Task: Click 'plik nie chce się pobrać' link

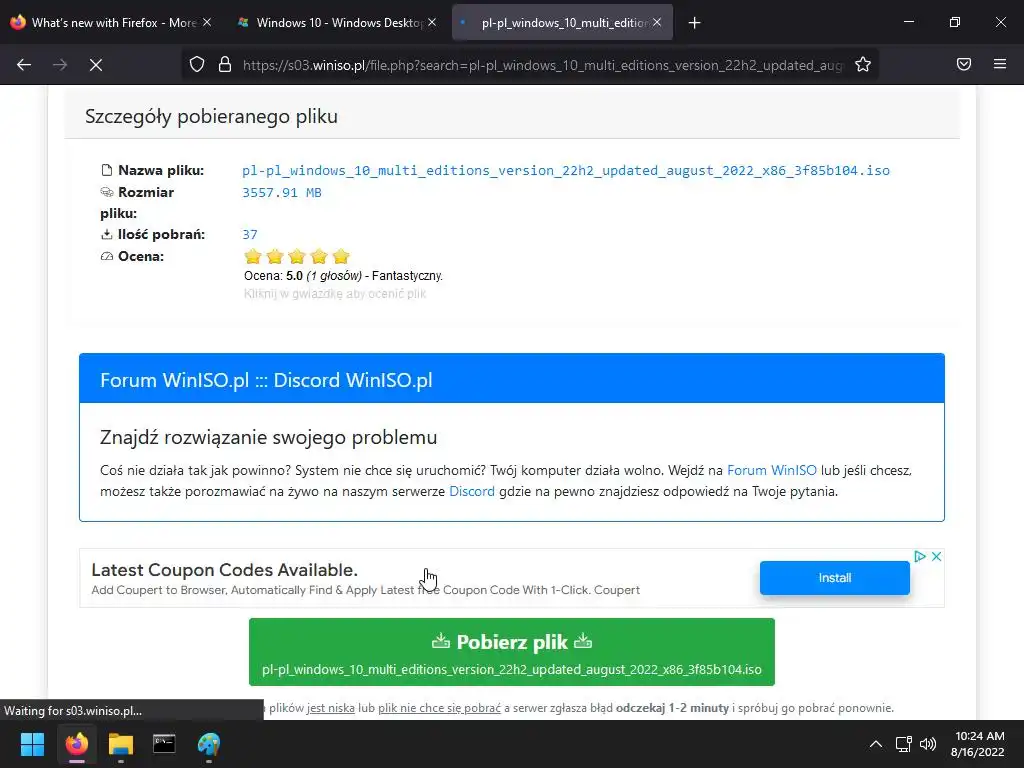Action: coord(440,708)
